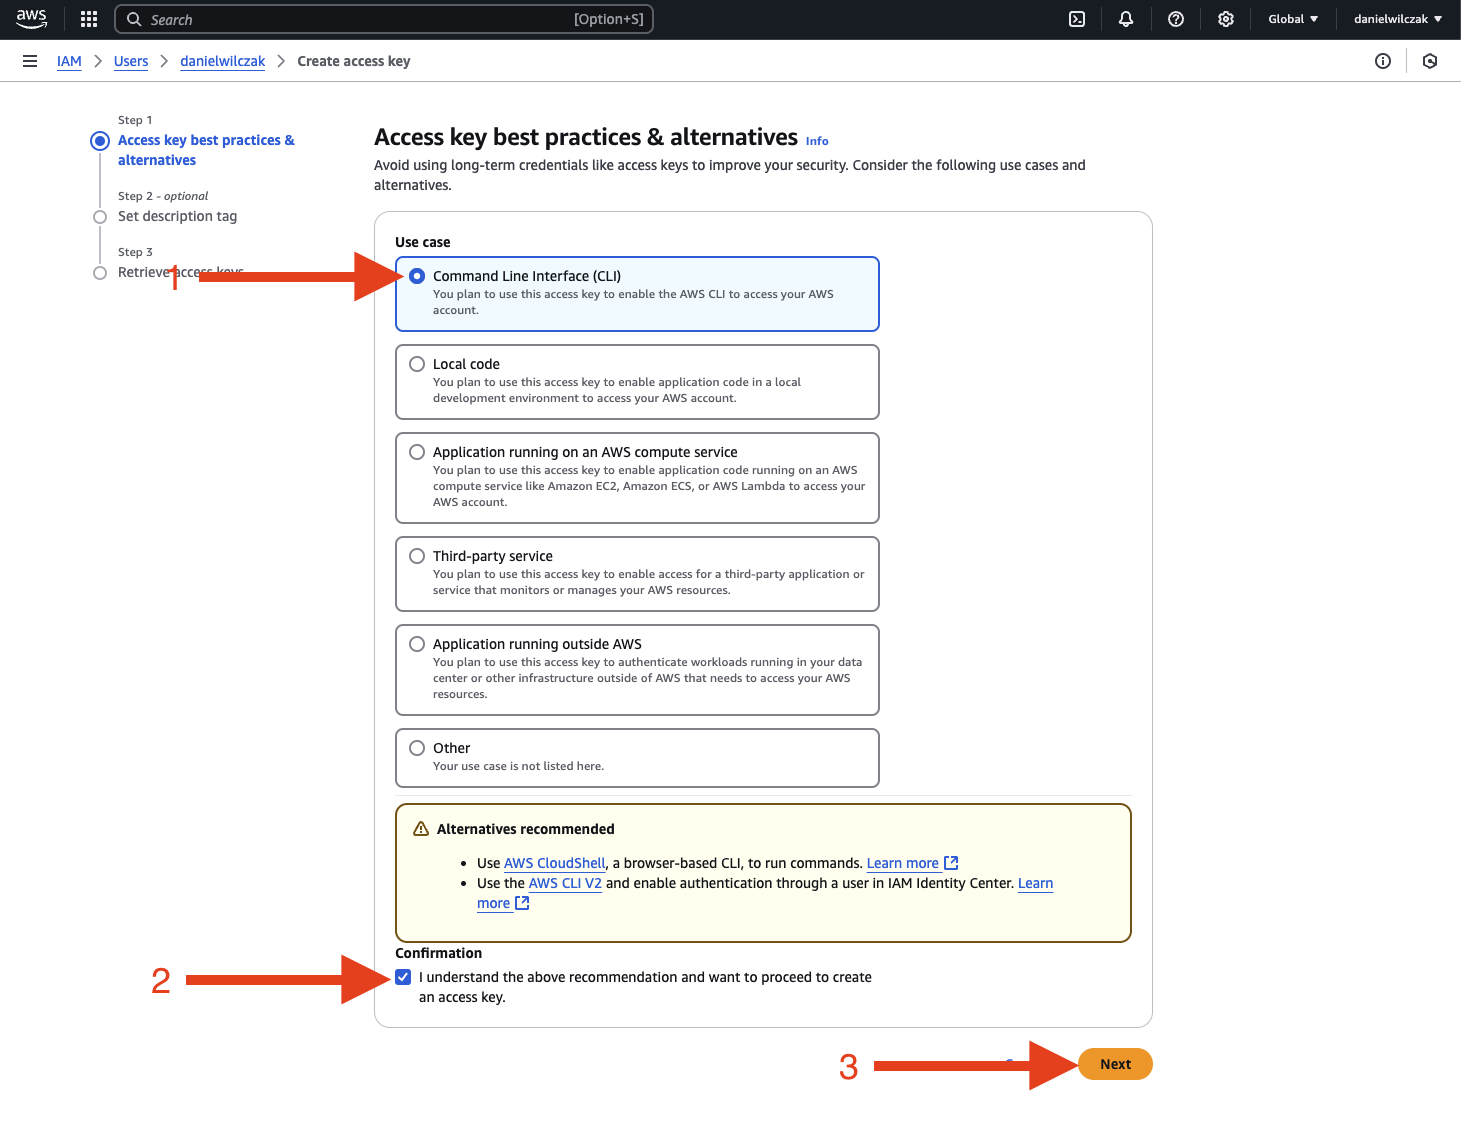Click the Set description tag step
Image resolution: width=1461 pixels, height=1133 pixels.
[177, 216]
